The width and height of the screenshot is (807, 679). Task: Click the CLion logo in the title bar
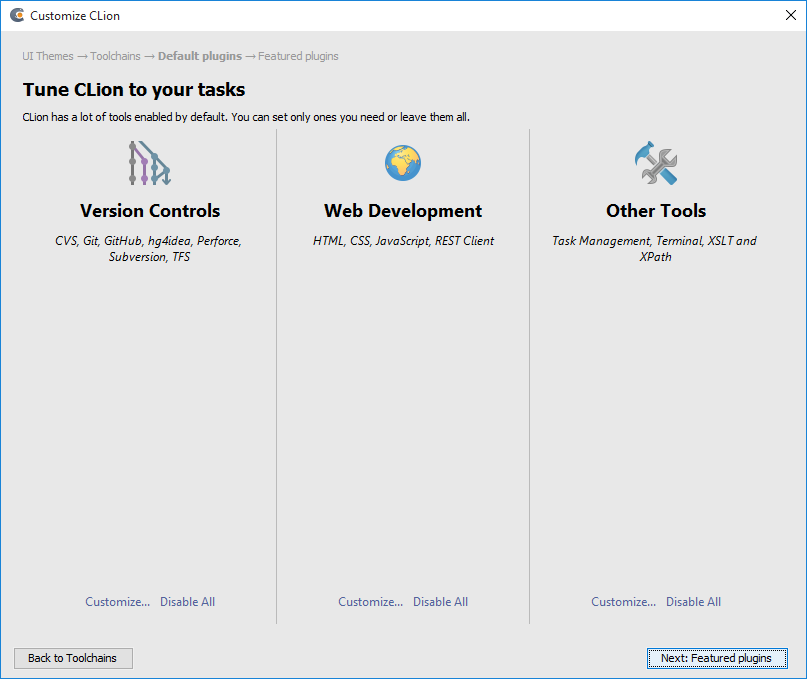tap(17, 16)
